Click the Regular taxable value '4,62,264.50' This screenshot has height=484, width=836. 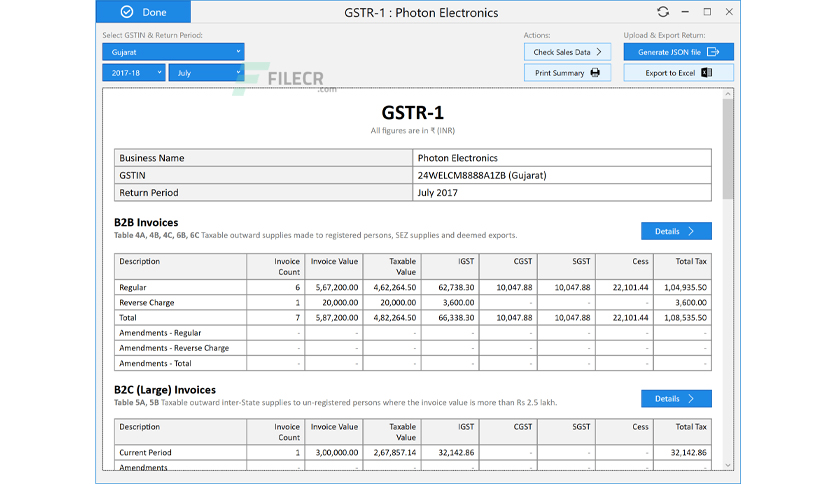coord(395,287)
